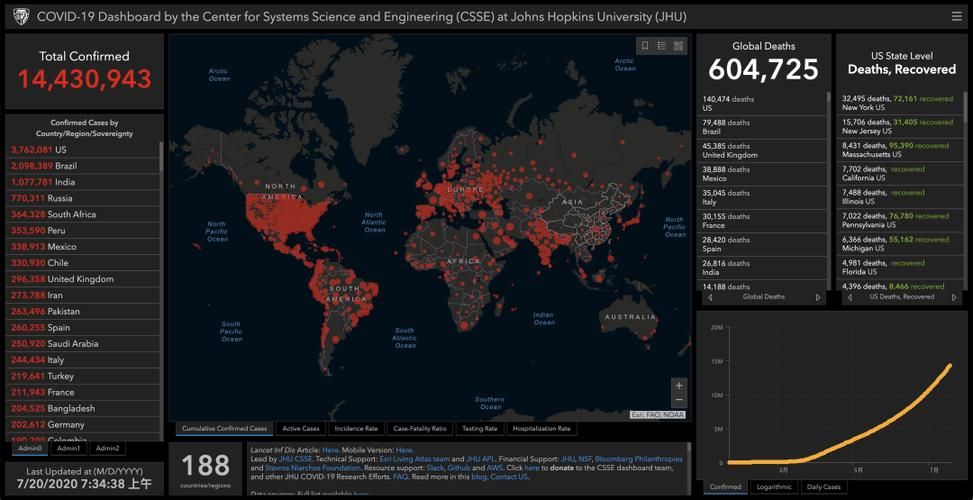Select the Admin2 list tab
The height and width of the screenshot is (500, 973).
pos(107,448)
